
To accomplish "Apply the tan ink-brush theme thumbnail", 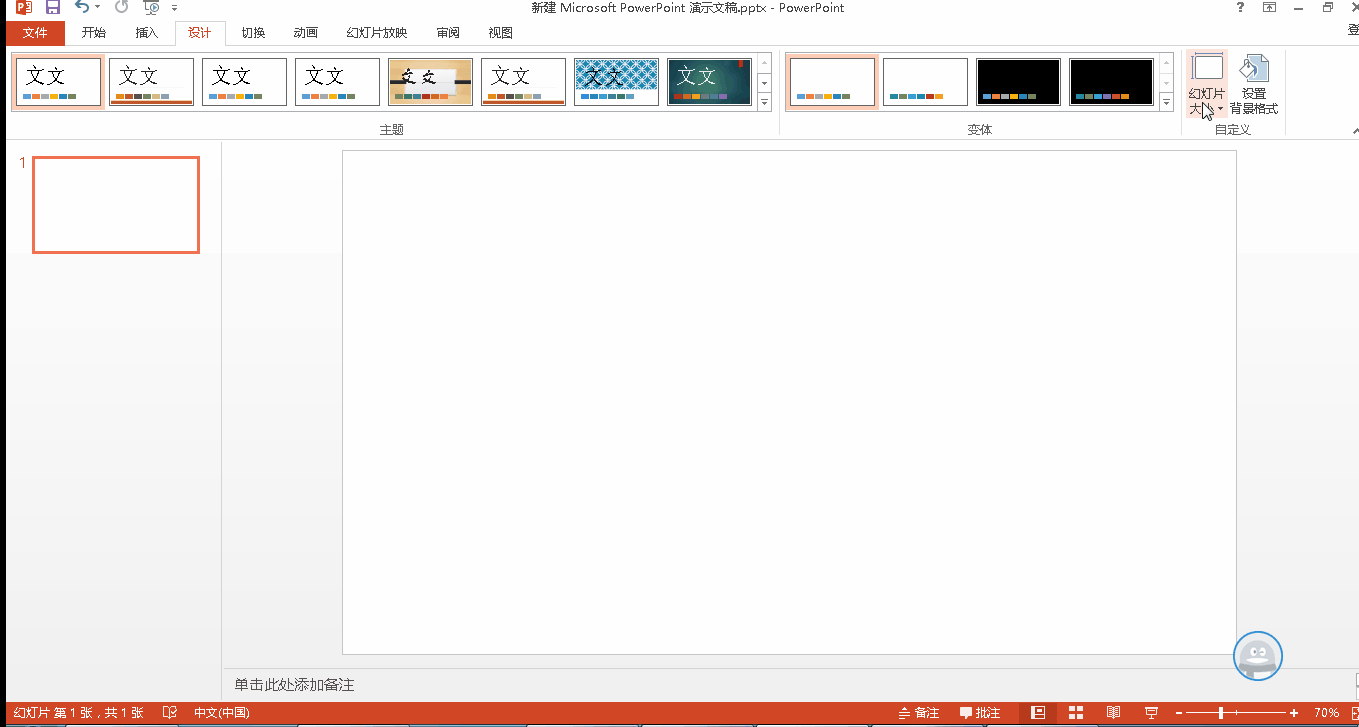I will point(430,82).
